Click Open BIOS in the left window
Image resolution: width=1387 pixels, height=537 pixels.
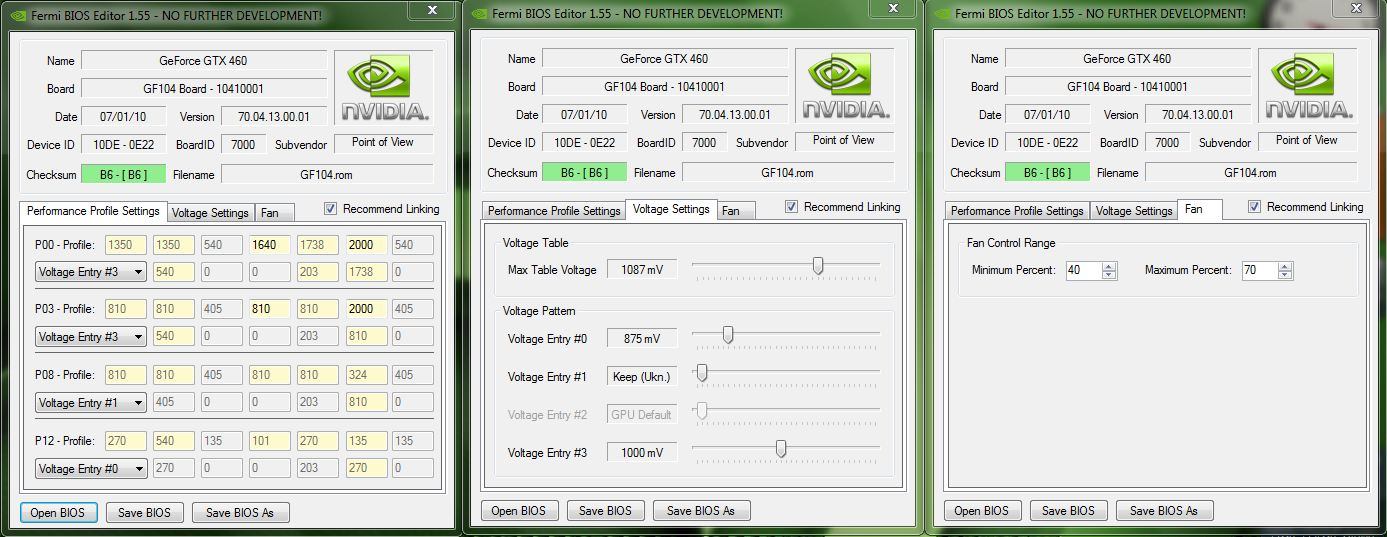(x=59, y=513)
